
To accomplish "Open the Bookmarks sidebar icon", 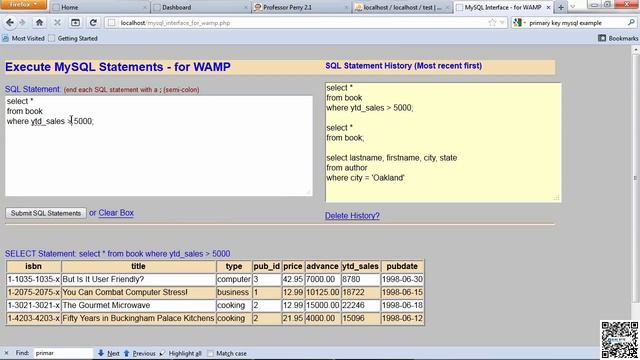I will [602, 38].
